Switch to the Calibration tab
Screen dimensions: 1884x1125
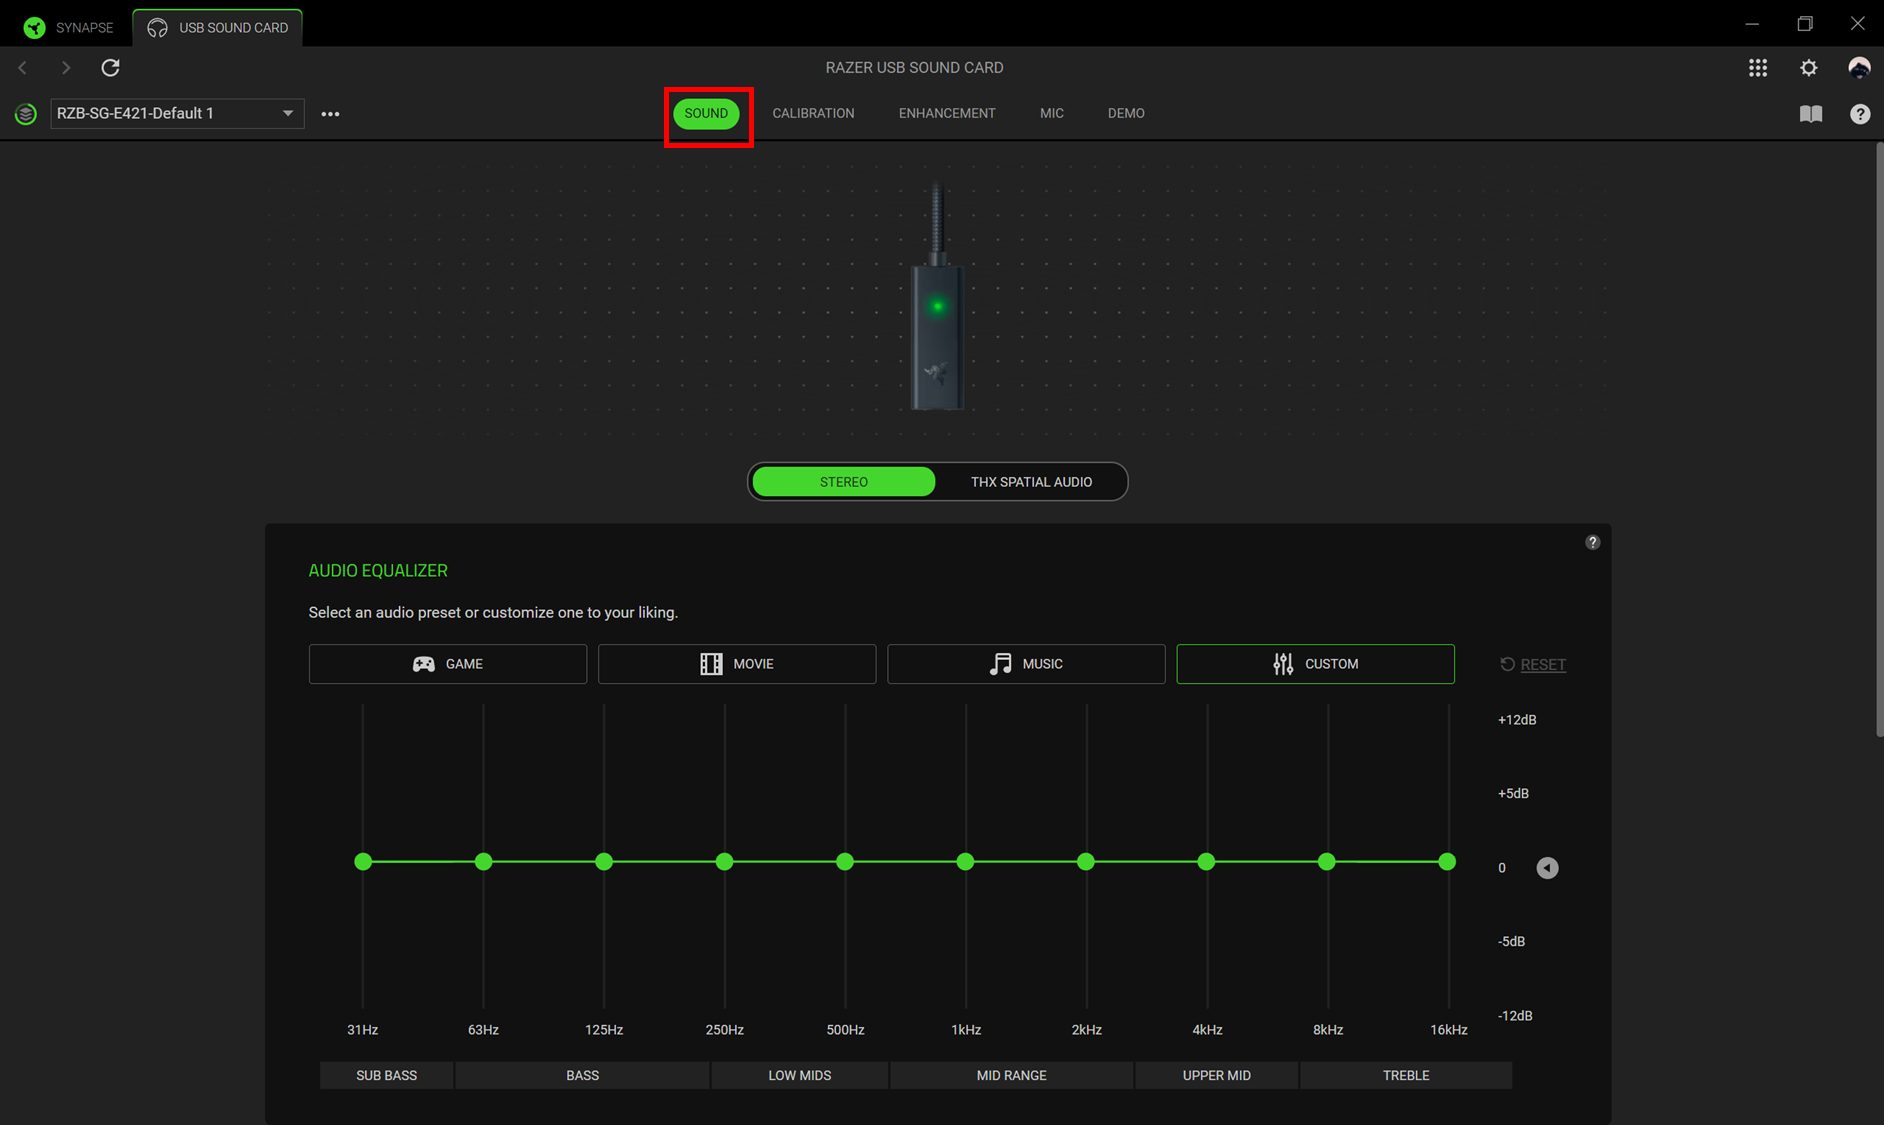pos(813,113)
